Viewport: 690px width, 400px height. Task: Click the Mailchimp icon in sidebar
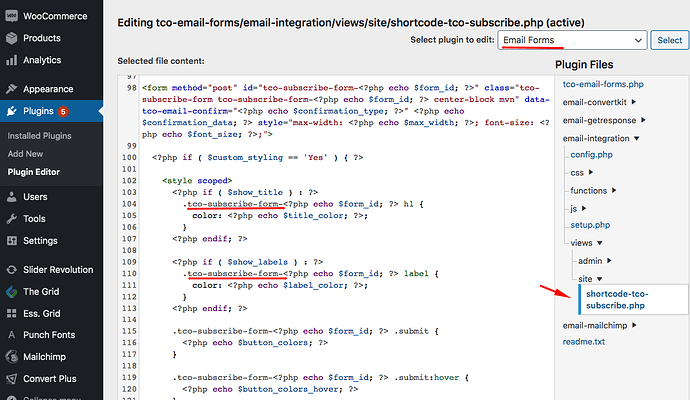pos(11,357)
